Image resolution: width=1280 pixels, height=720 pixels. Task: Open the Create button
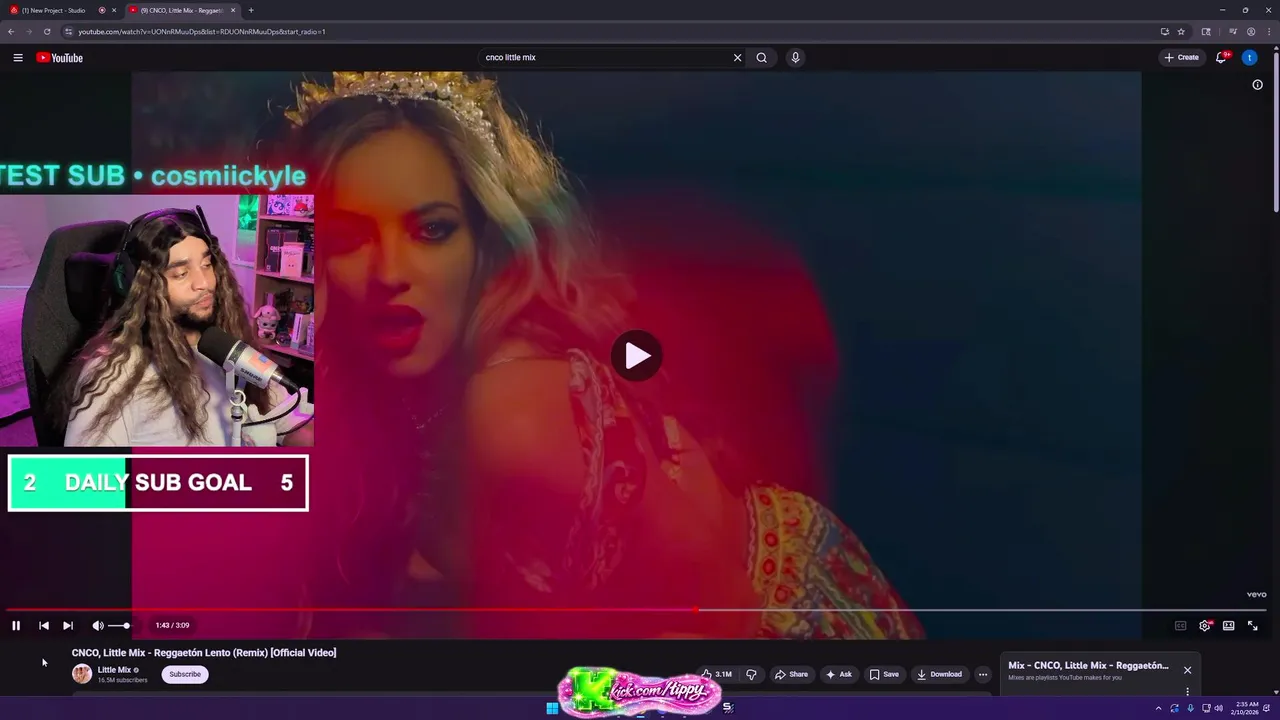pyautogui.click(x=1181, y=58)
